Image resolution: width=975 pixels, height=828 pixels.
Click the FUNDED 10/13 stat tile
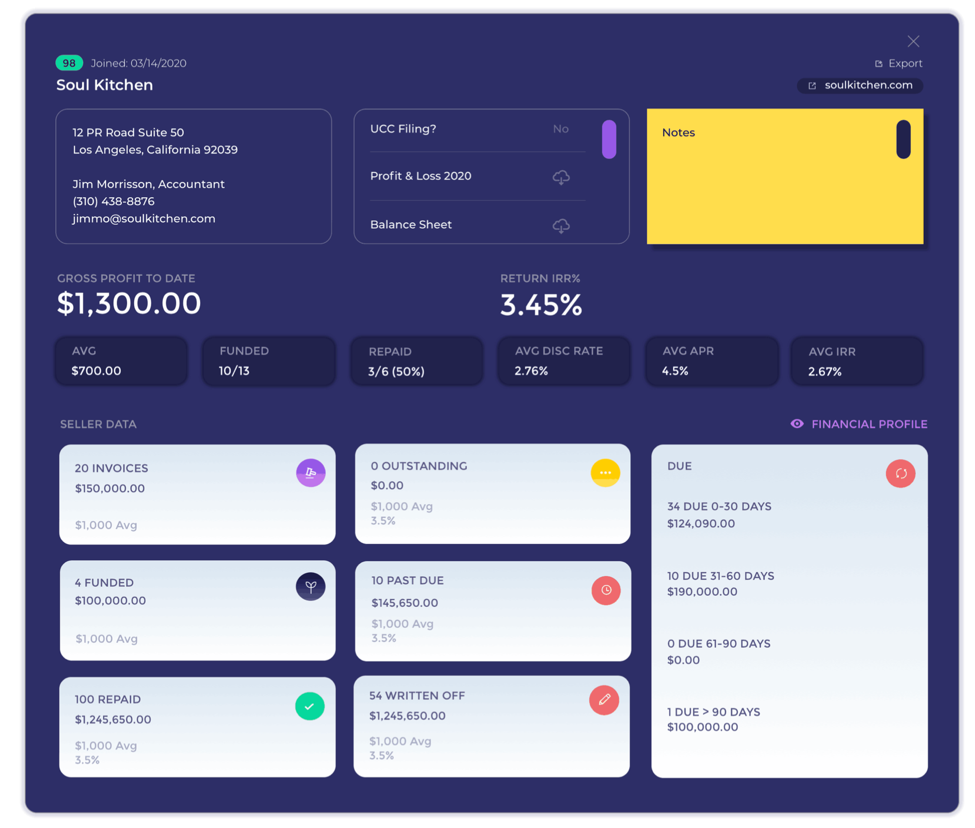pos(269,361)
